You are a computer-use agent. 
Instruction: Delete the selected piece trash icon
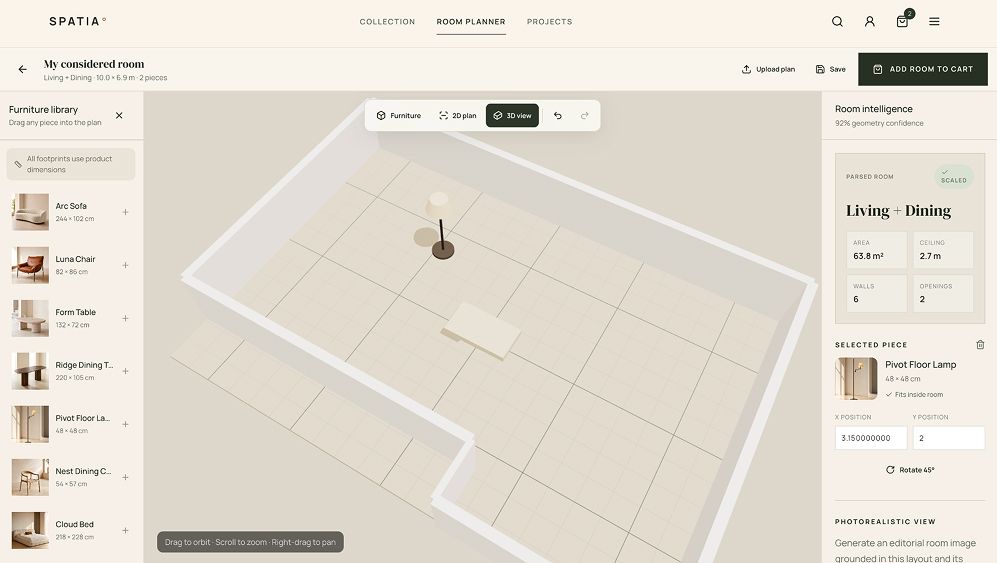980,345
